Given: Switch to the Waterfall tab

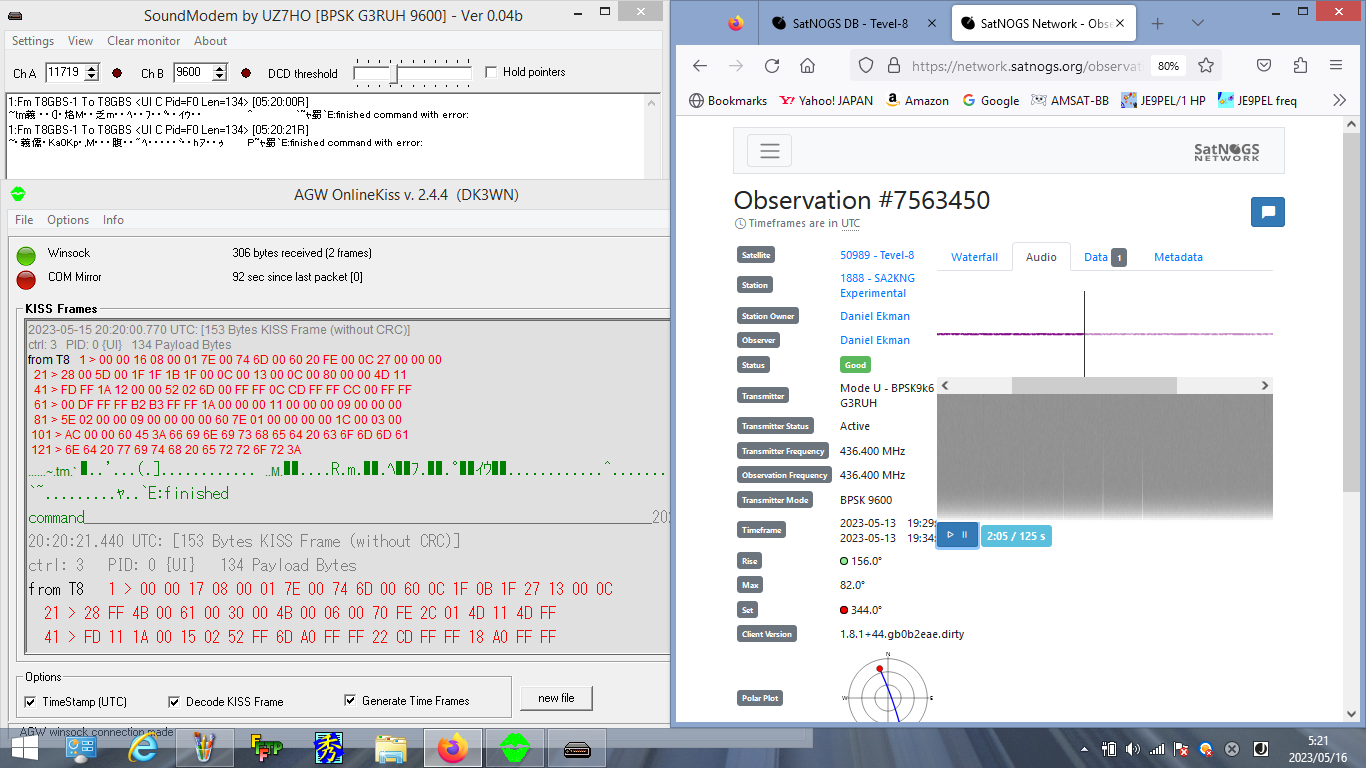Looking at the screenshot, I should [975, 257].
